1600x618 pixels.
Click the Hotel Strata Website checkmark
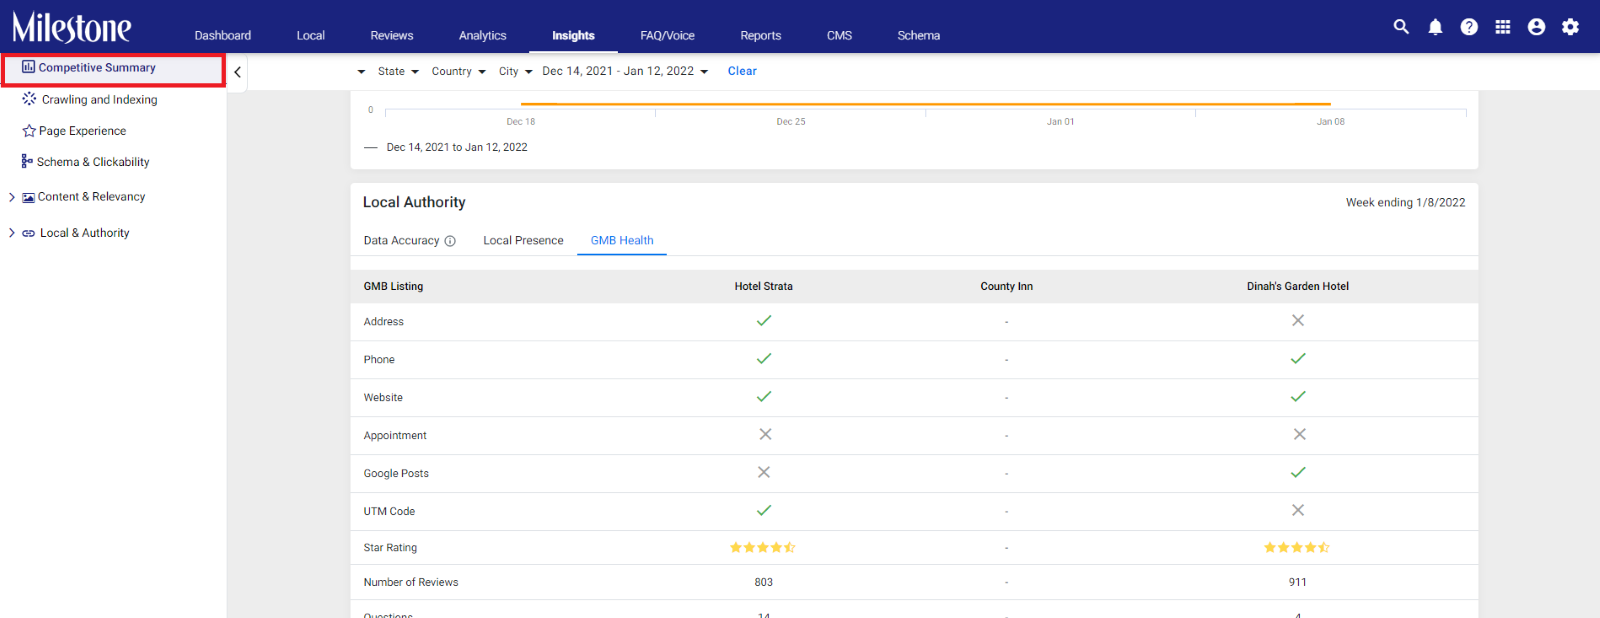coord(764,397)
